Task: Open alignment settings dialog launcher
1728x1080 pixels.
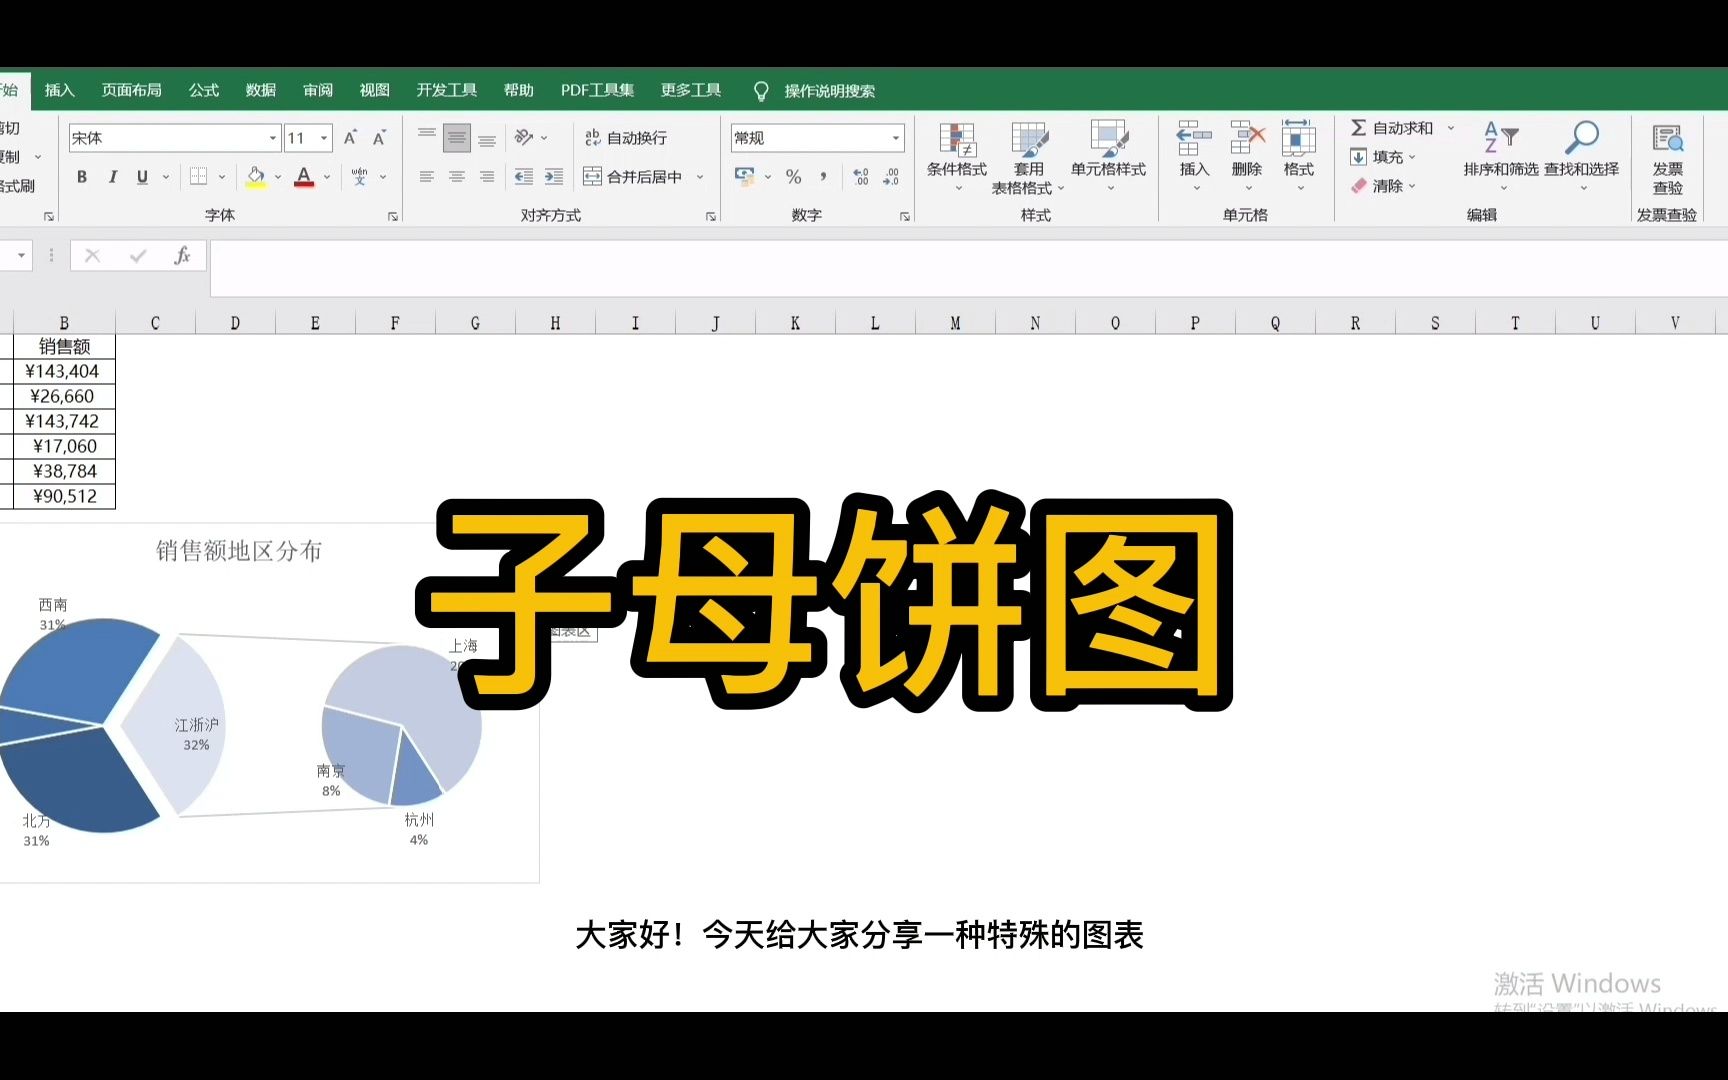Action: click(711, 216)
